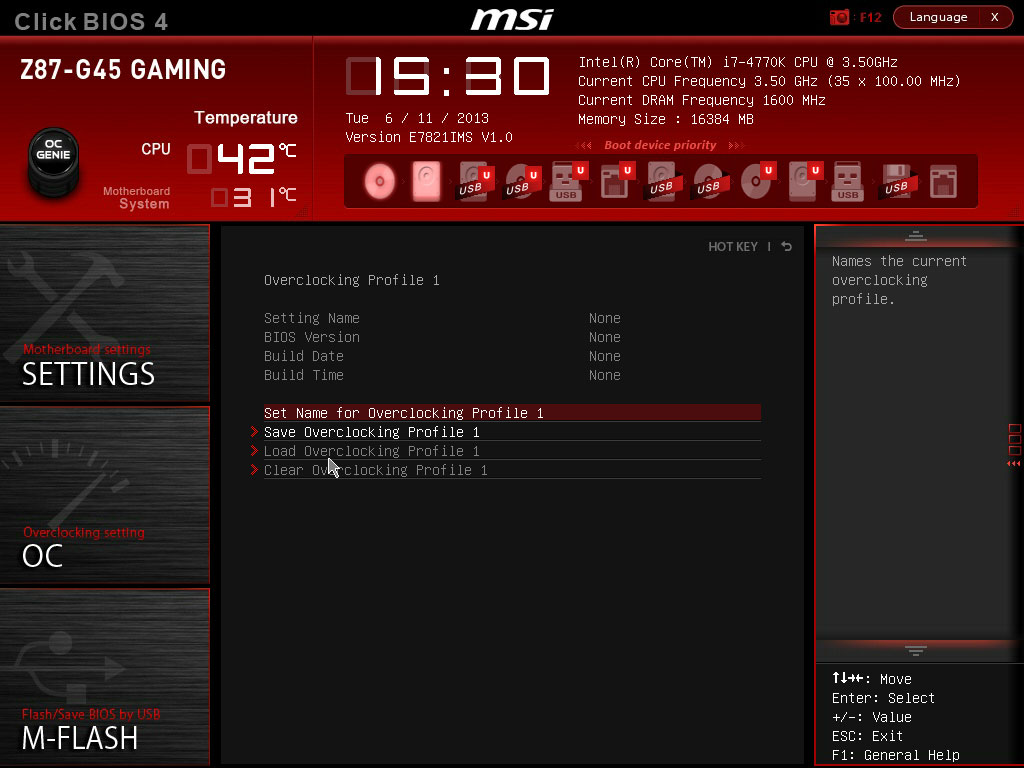1024x768 pixels.
Task: Click 'Memory Size : 16384 MB' text
Action: [665, 119]
